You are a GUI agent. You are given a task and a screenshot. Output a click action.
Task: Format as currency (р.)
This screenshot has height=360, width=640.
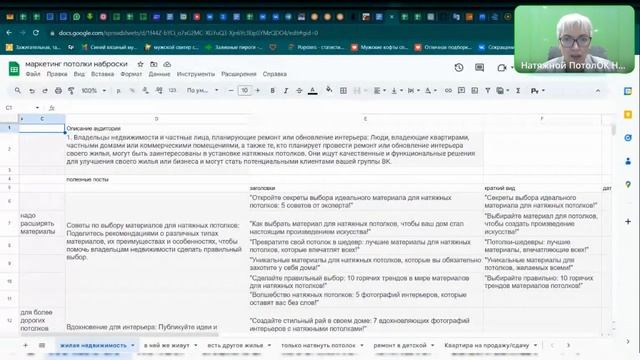(x=118, y=91)
